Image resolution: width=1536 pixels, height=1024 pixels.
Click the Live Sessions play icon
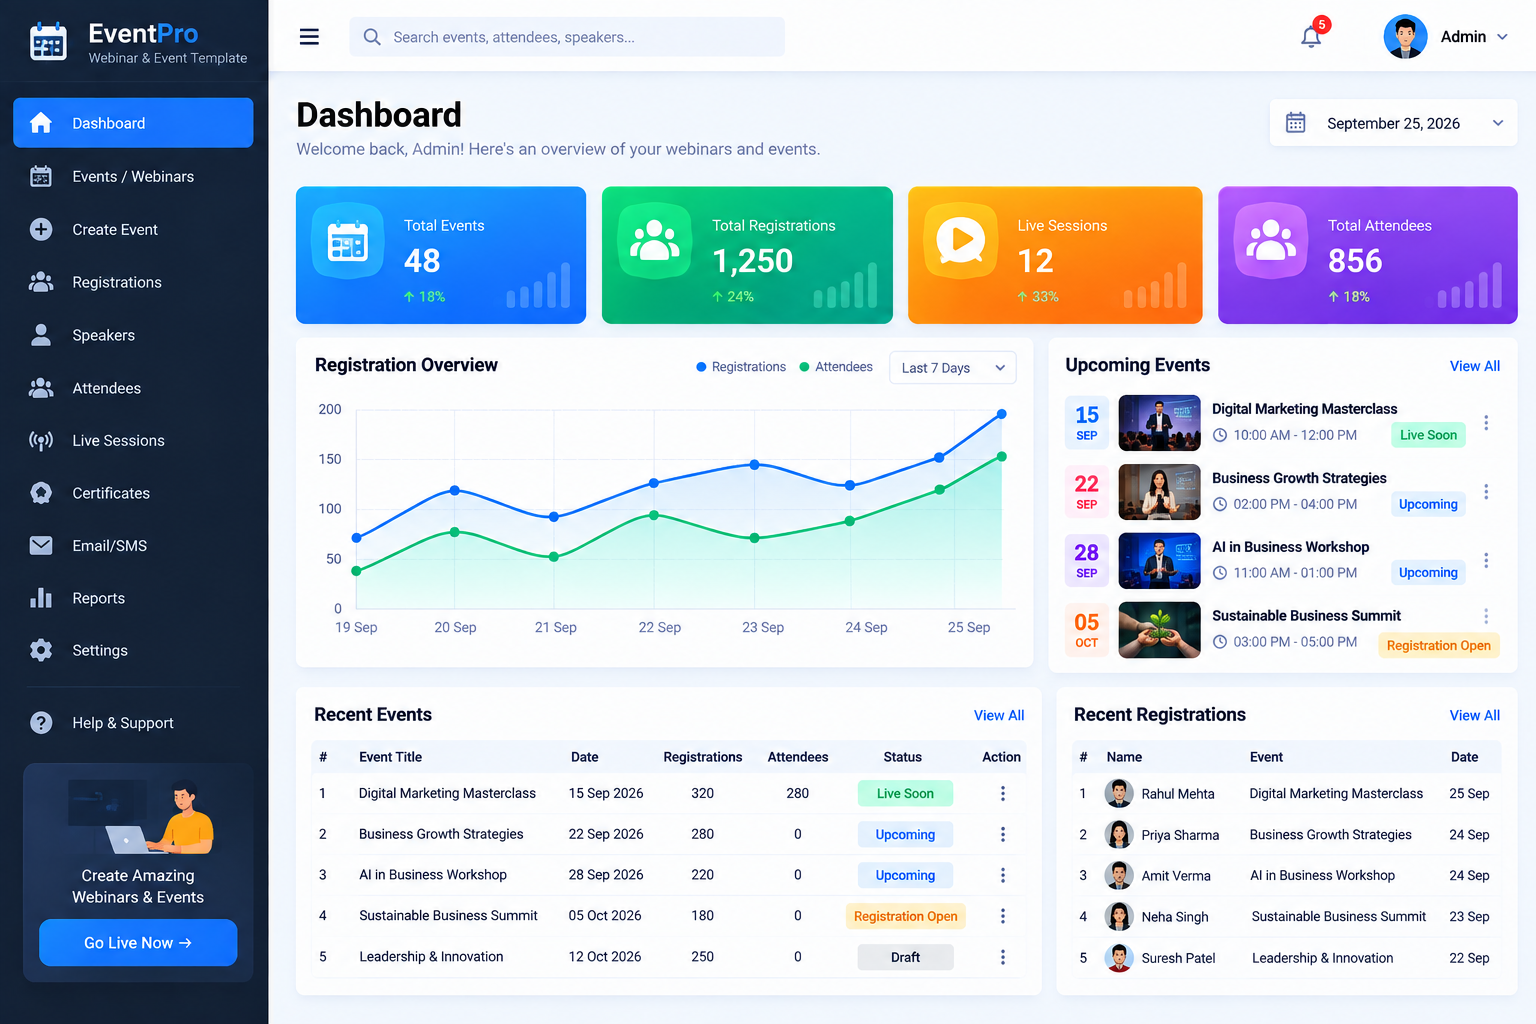click(x=961, y=241)
